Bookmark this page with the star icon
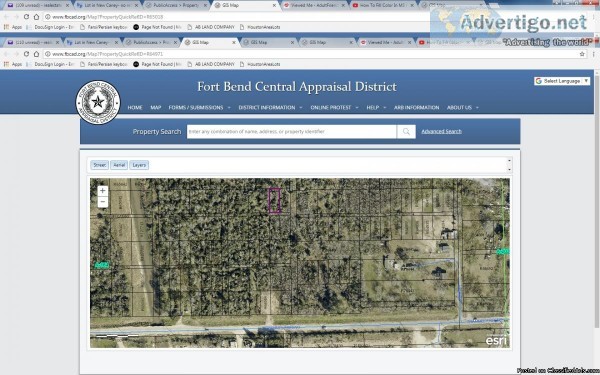The width and height of the screenshot is (600, 375). 582,54
